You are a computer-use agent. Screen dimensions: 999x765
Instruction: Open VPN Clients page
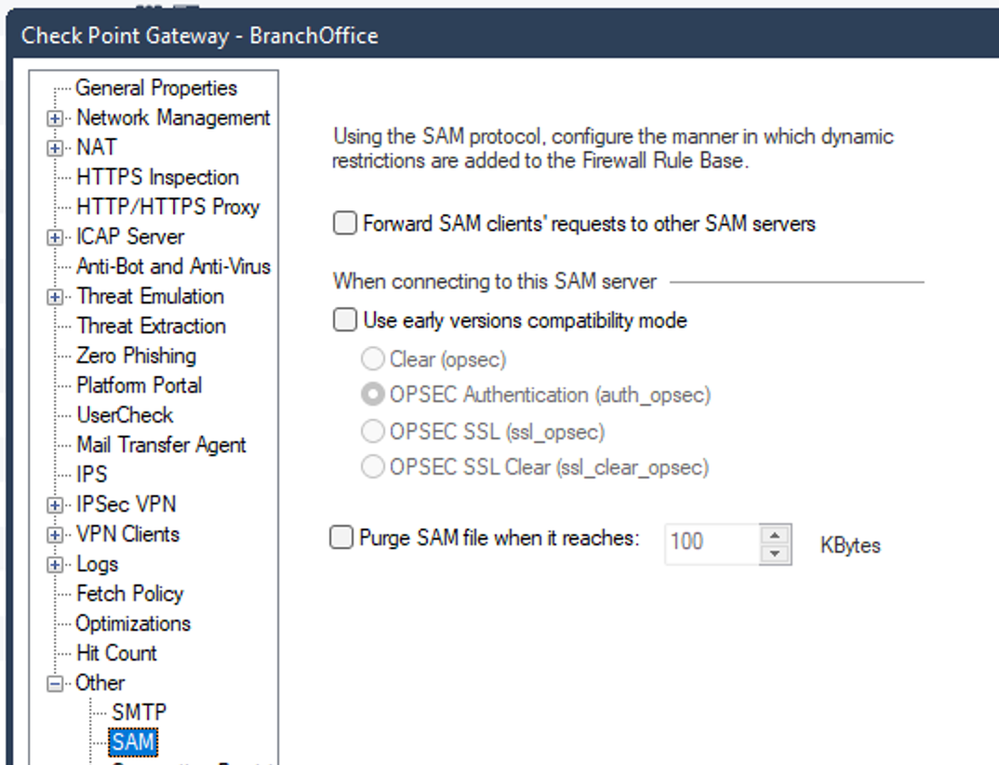tap(128, 534)
